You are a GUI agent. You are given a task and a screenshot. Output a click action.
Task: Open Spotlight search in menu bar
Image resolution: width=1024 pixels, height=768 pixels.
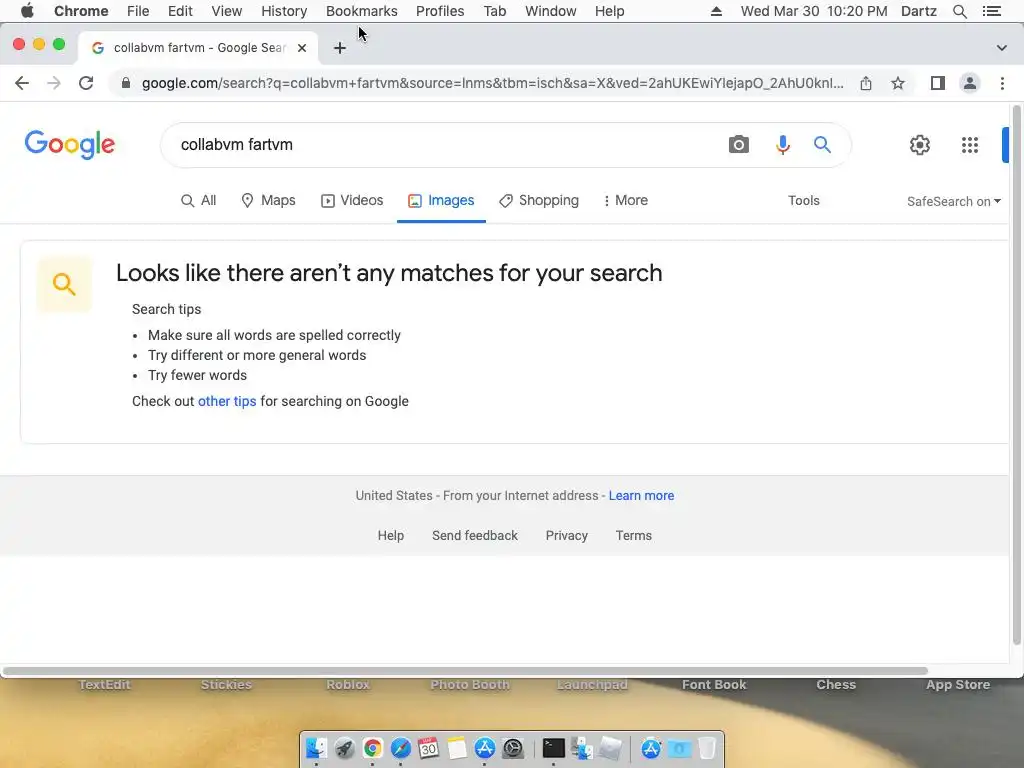click(x=959, y=11)
